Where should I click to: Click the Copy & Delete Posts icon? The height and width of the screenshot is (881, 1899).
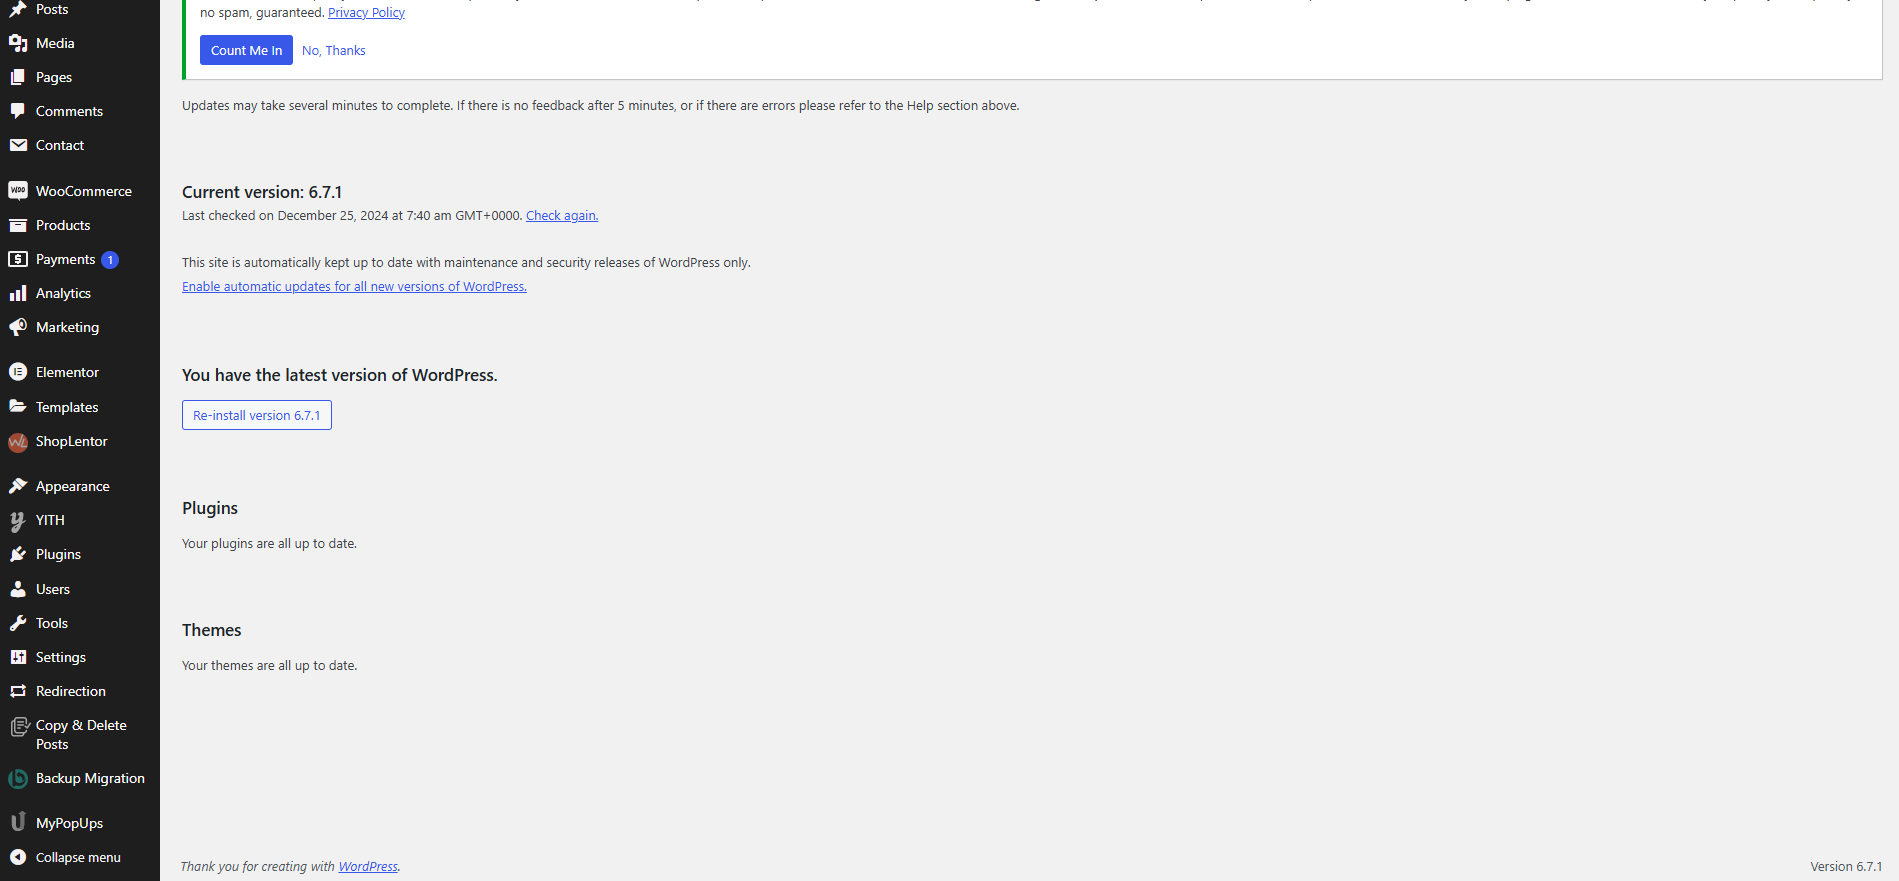pyautogui.click(x=19, y=727)
